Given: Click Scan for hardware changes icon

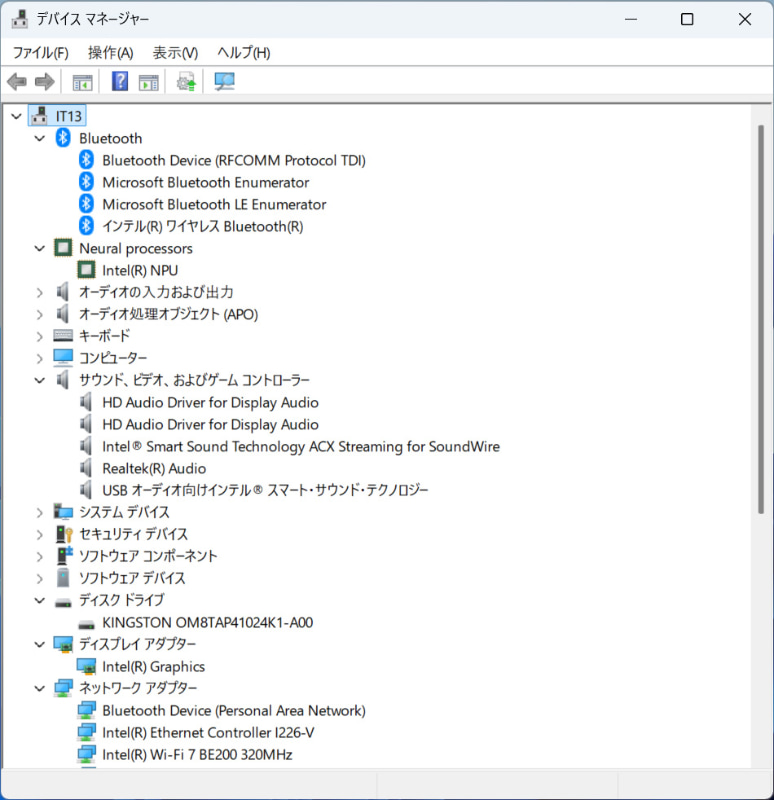Looking at the screenshot, I should (224, 82).
